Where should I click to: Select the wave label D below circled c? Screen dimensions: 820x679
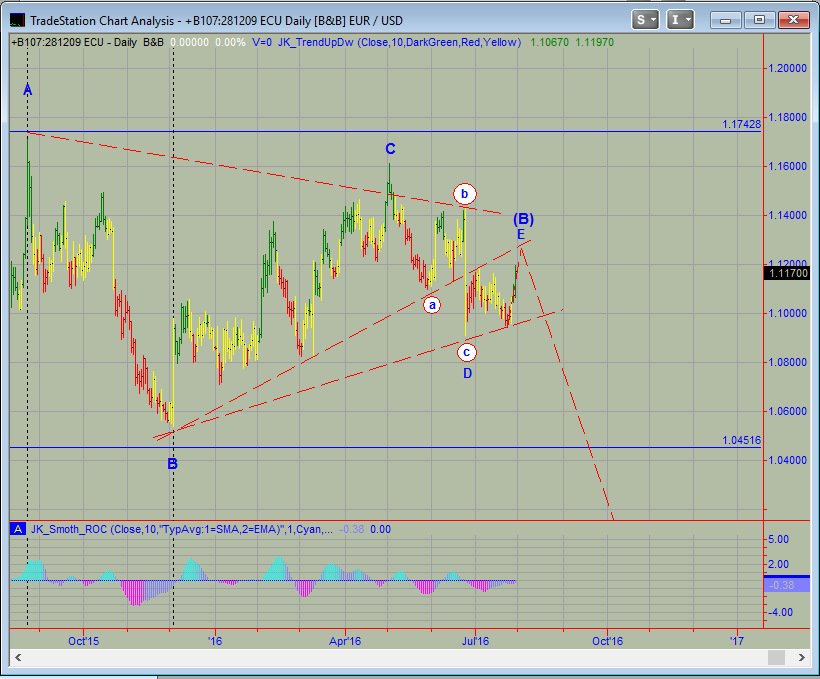[468, 374]
